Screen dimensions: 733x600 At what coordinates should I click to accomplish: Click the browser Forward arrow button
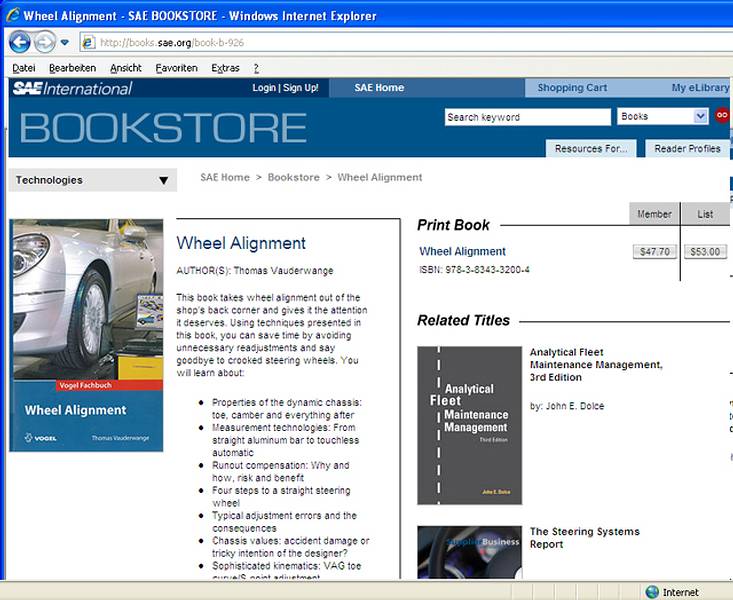pos(45,43)
